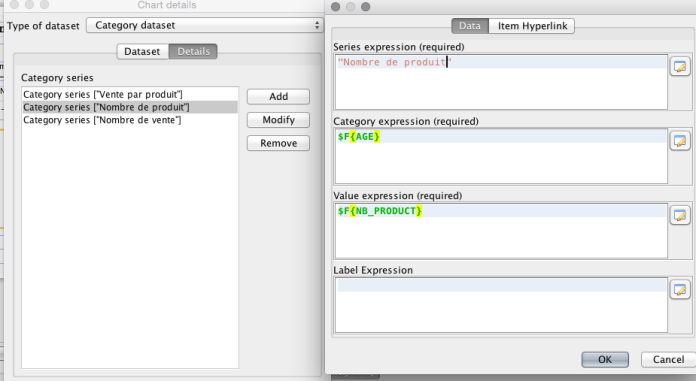Select the Data tab
696x381 pixels.
[470, 26]
